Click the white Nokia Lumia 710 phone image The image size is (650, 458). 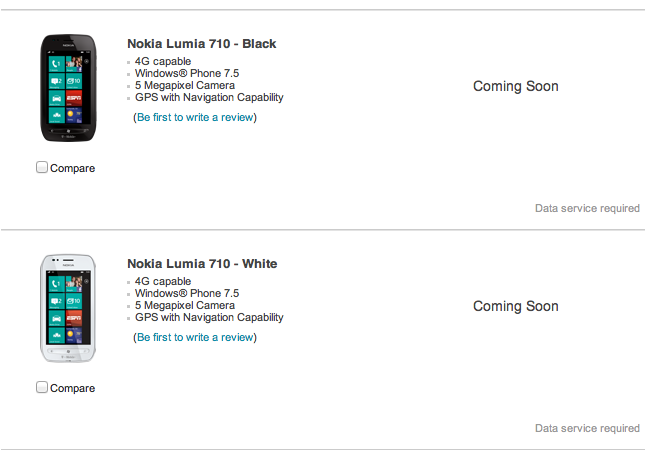pyautogui.click(x=66, y=309)
